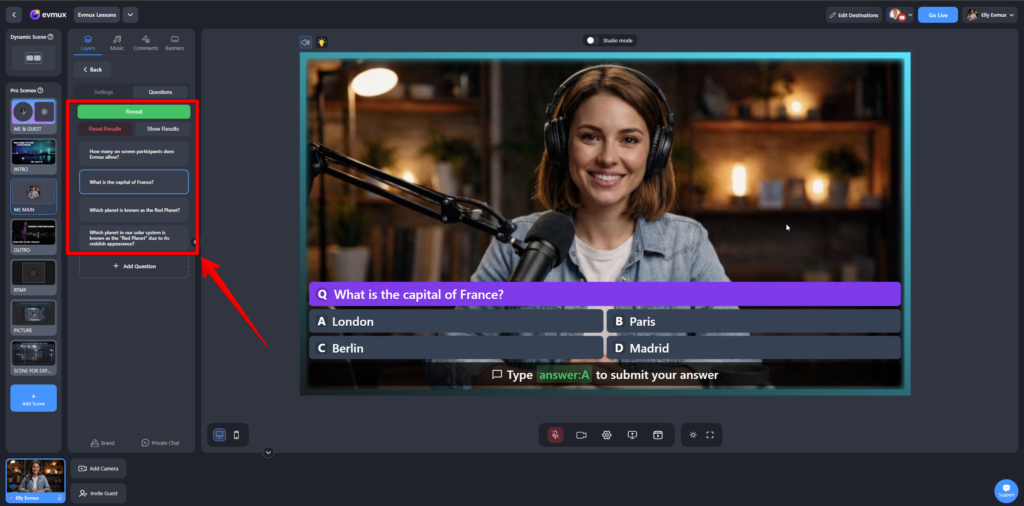Switch to the Music tab
Screen dimensions: 1024x506
[117, 42]
